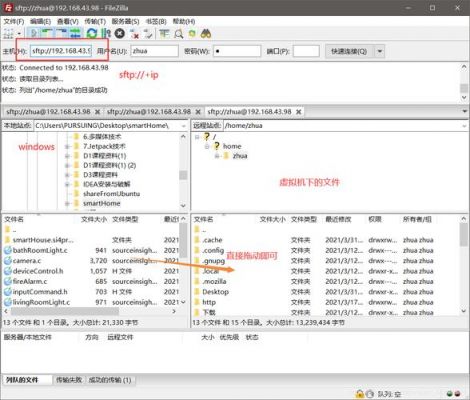The height and width of the screenshot is (400, 470).
Task: Disconnect from the server icon
Action: (134, 33)
